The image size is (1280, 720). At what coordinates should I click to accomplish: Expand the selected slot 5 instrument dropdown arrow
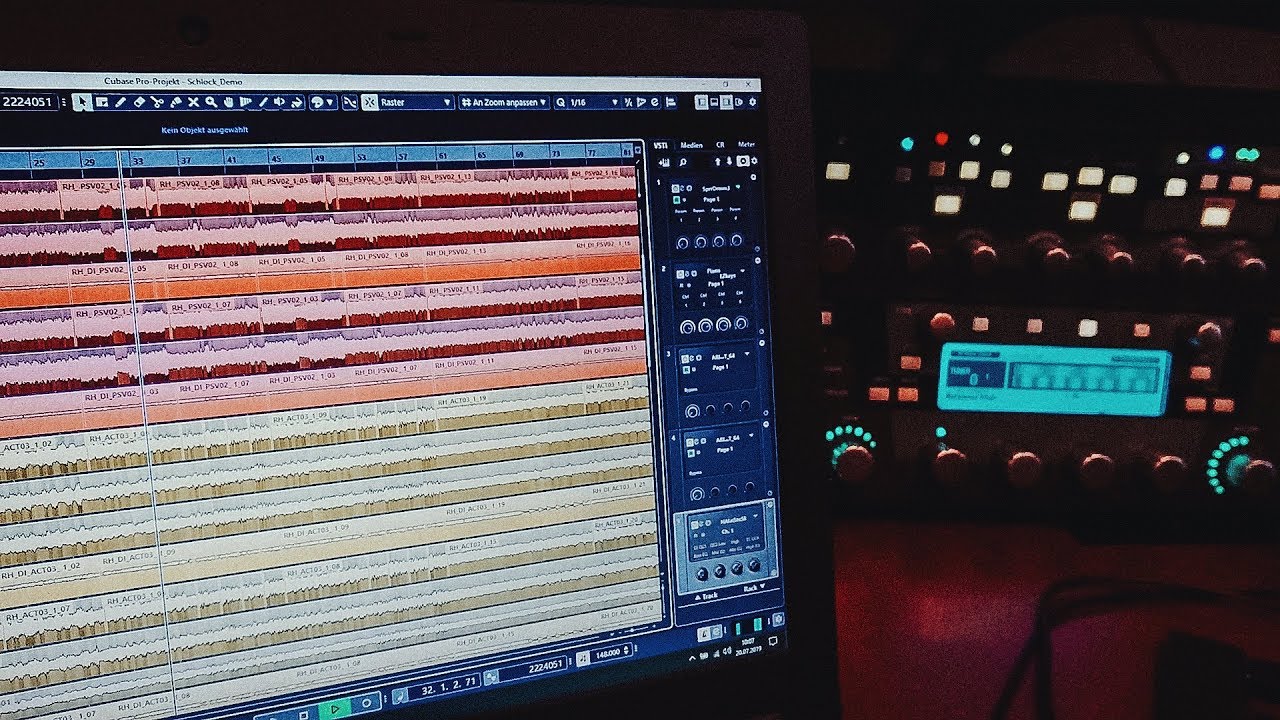pos(755,515)
